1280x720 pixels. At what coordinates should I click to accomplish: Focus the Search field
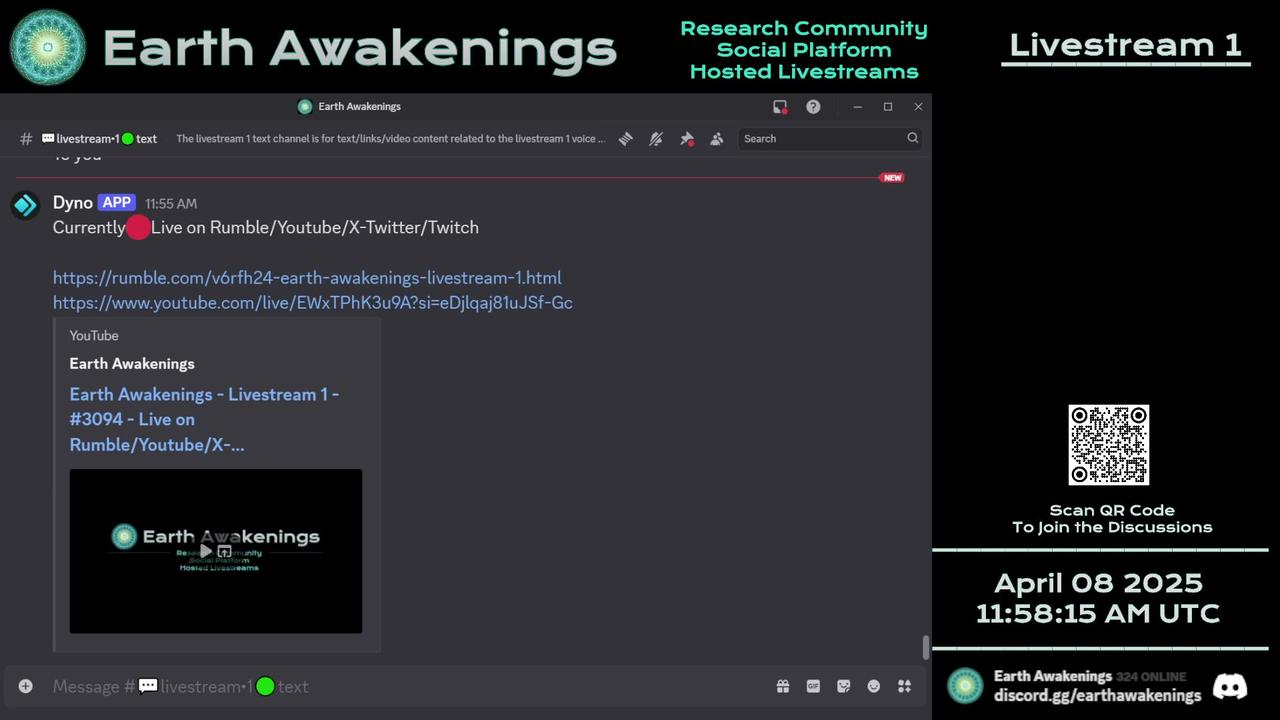(x=830, y=139)
